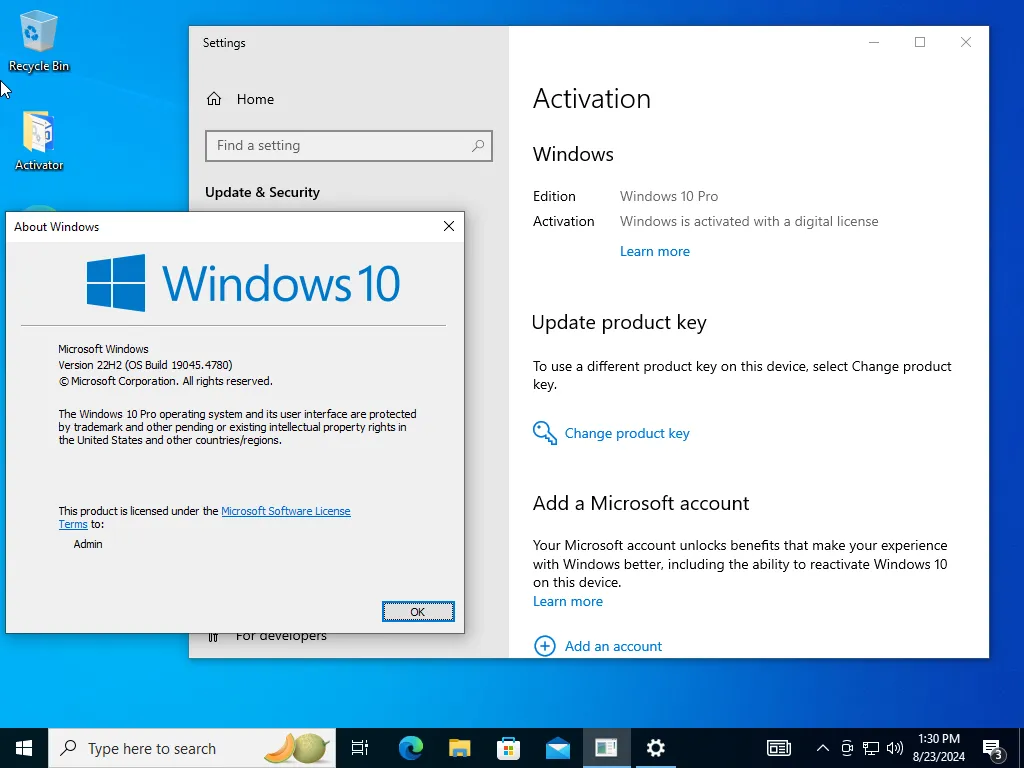Click the Find a setting search box
This screenshot has width=1024, height=768.
point(349,146)
